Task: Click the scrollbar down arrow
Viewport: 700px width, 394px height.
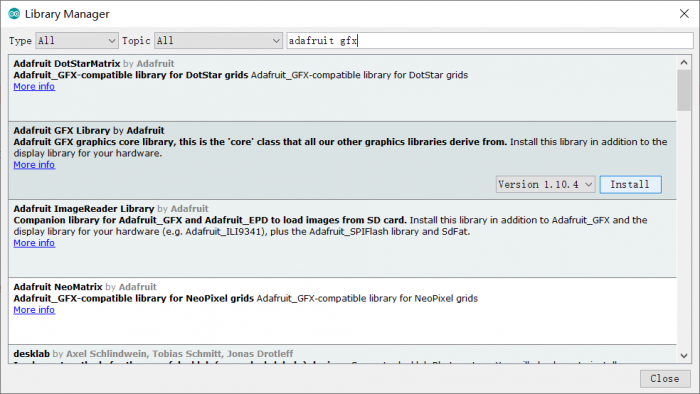Action: coord(683,356)
